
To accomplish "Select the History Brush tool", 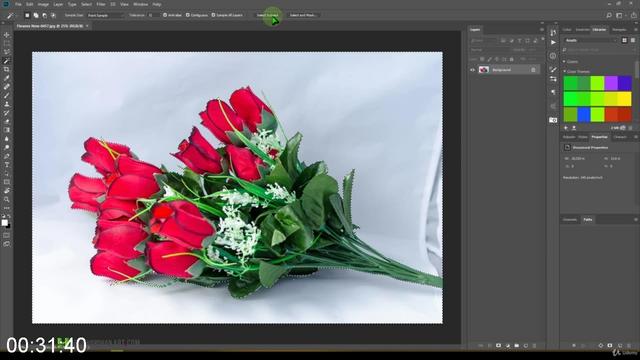I will 7,113.
